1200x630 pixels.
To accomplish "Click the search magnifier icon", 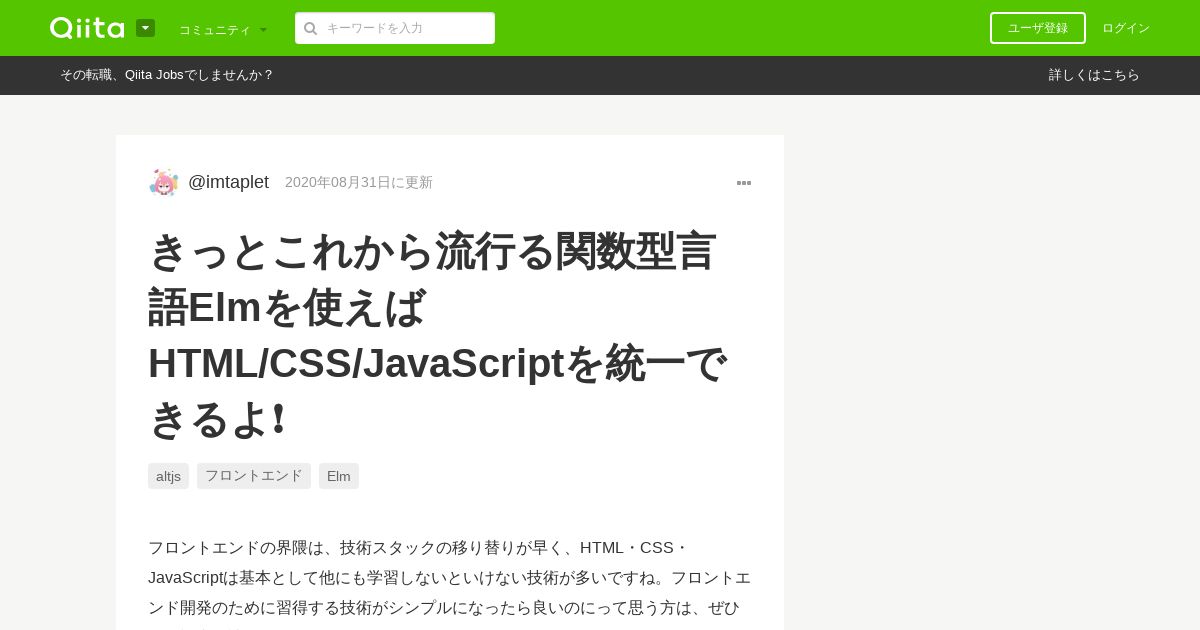I will [x=310, y=28].
